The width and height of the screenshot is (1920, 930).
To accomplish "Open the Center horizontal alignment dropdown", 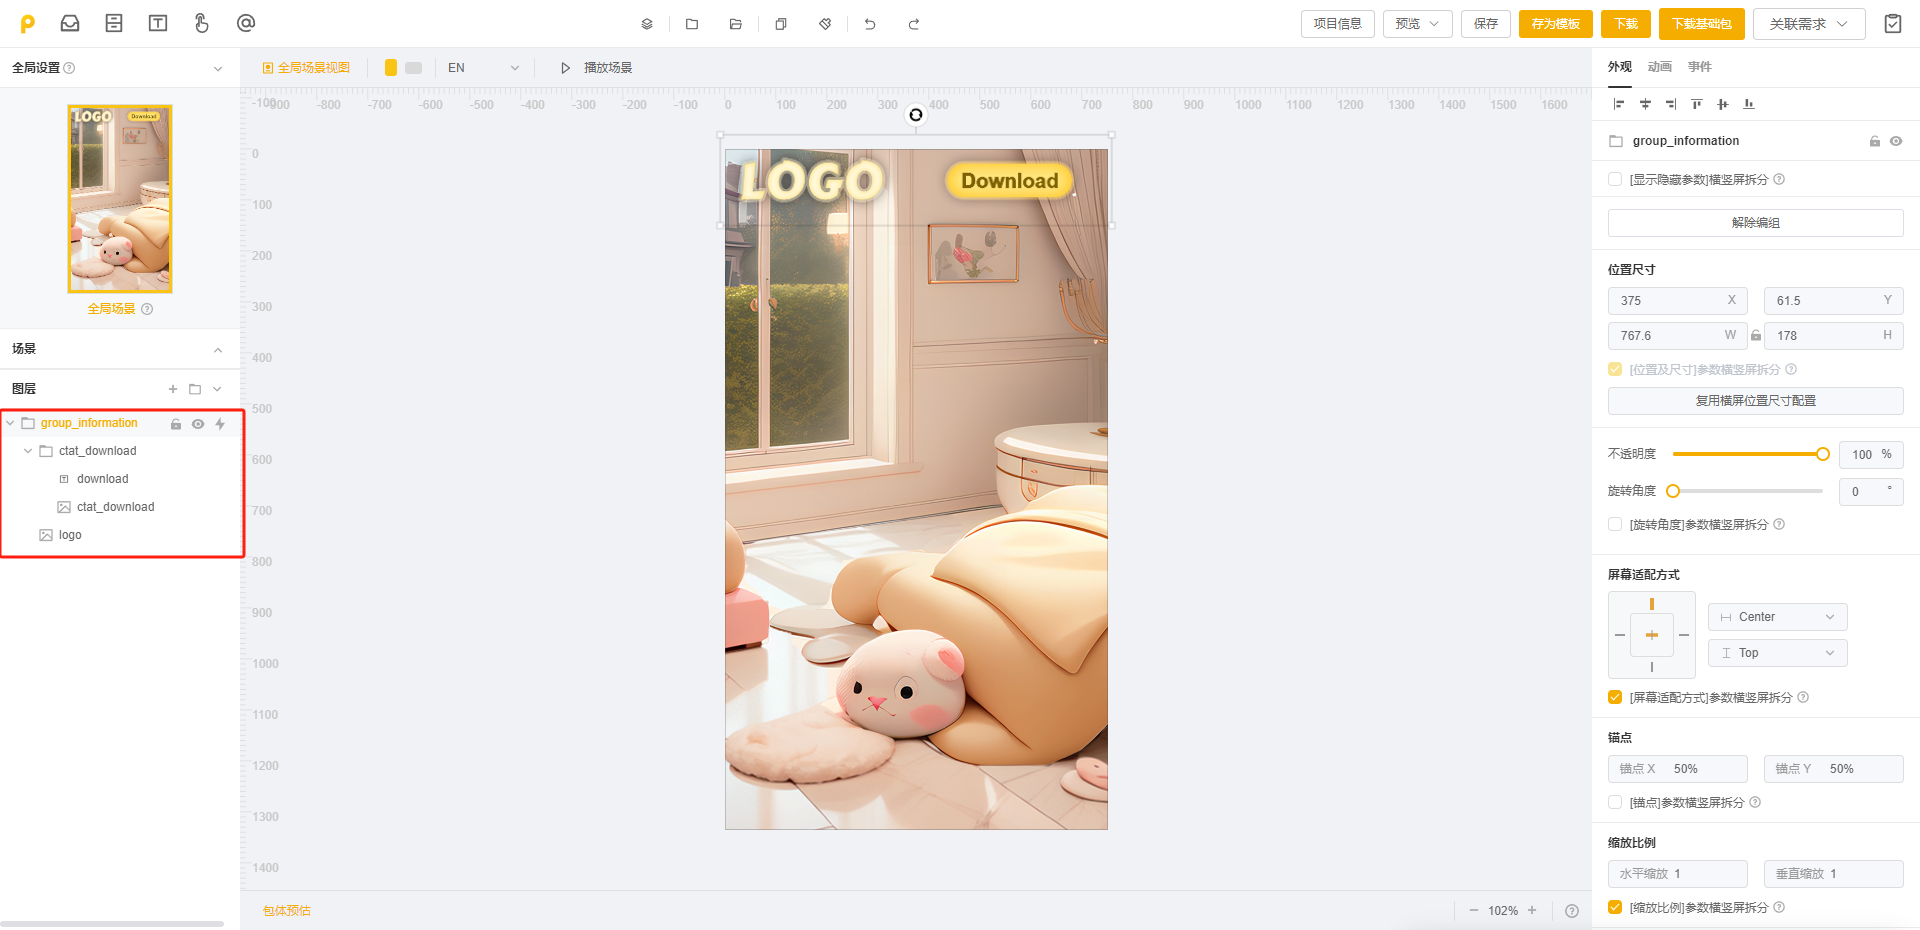I will click(1777, 617).
